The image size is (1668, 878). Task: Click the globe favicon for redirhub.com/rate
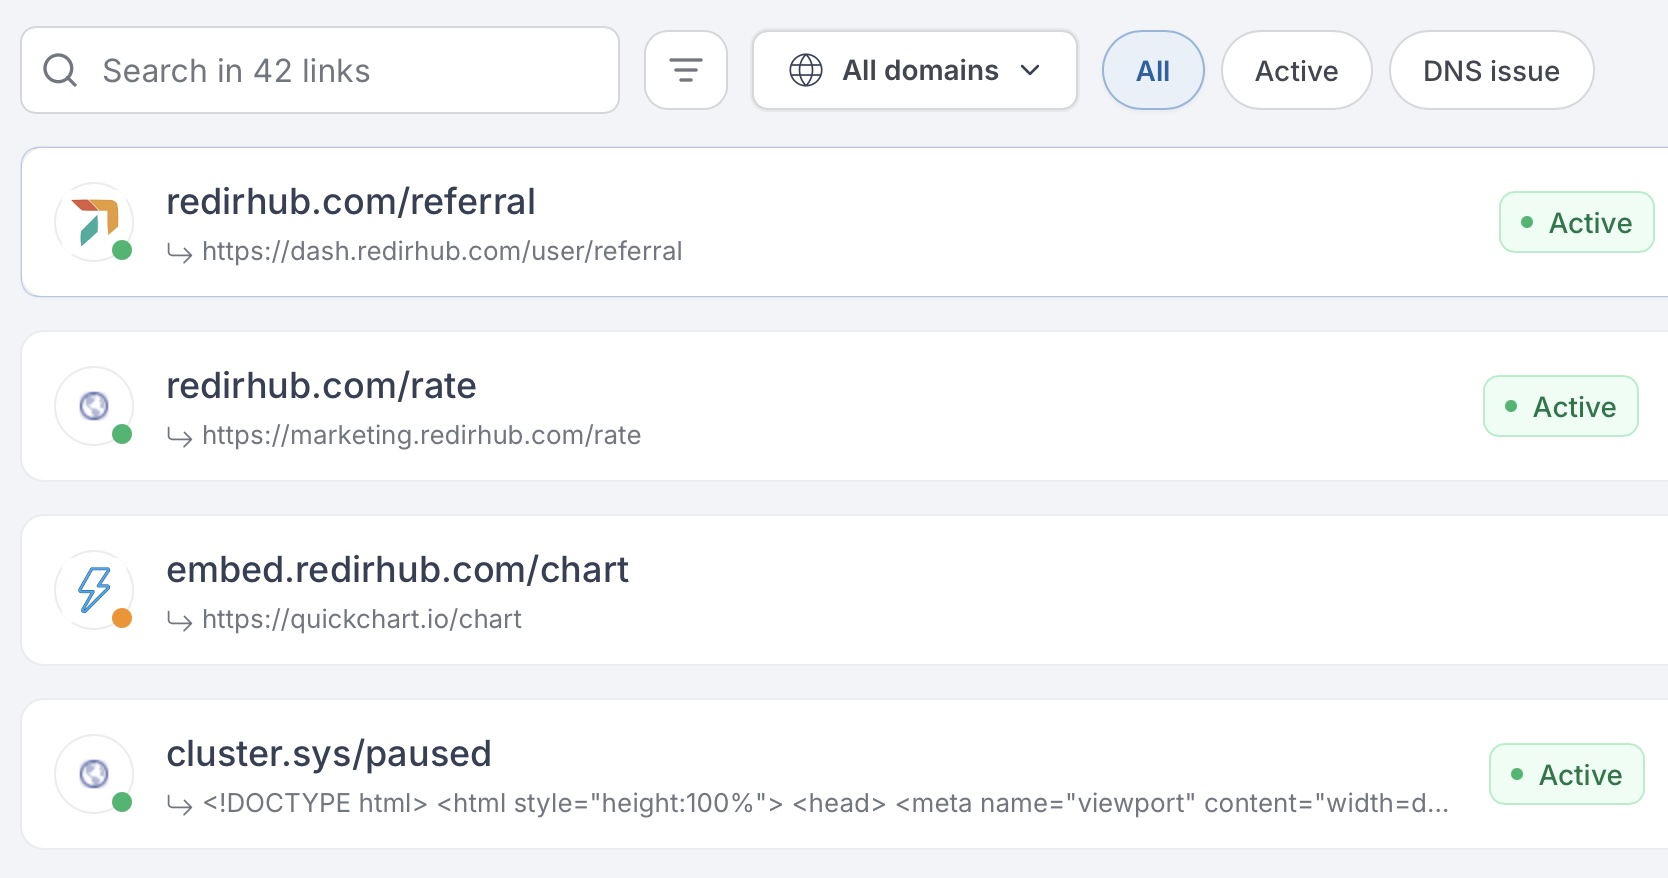click(94, 405)
